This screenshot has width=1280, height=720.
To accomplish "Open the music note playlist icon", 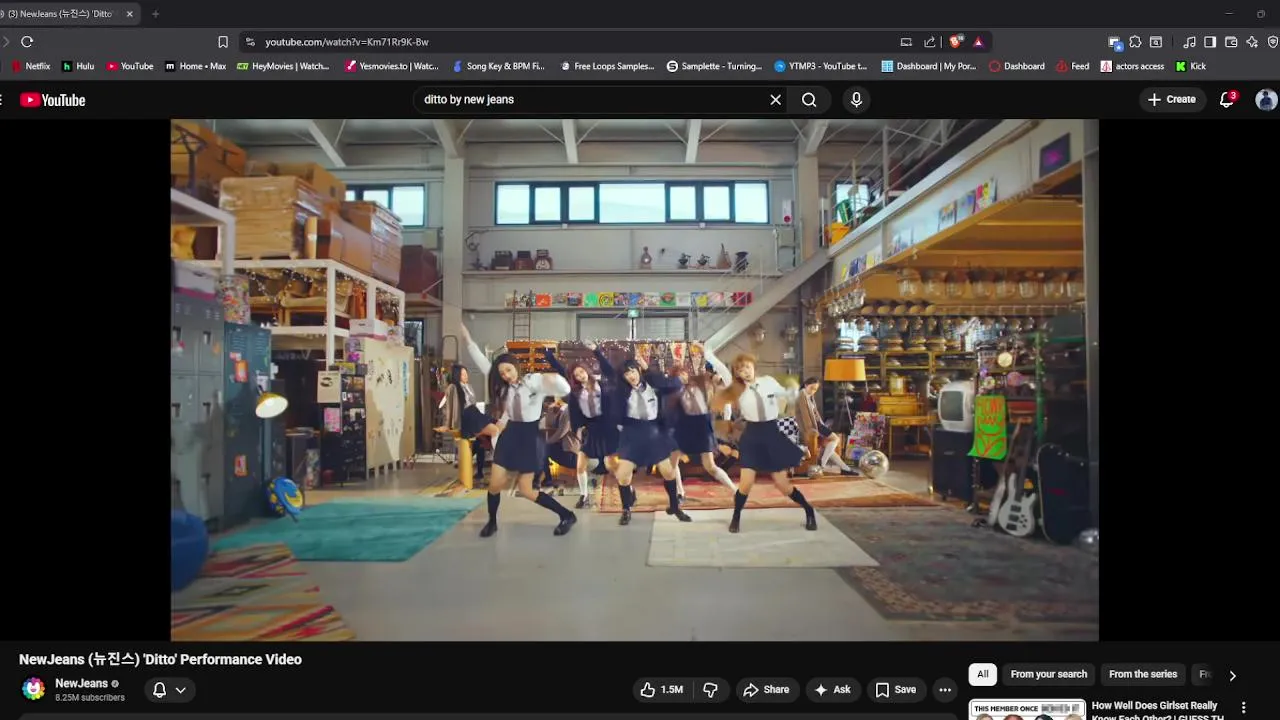I will click(1189, 42).
